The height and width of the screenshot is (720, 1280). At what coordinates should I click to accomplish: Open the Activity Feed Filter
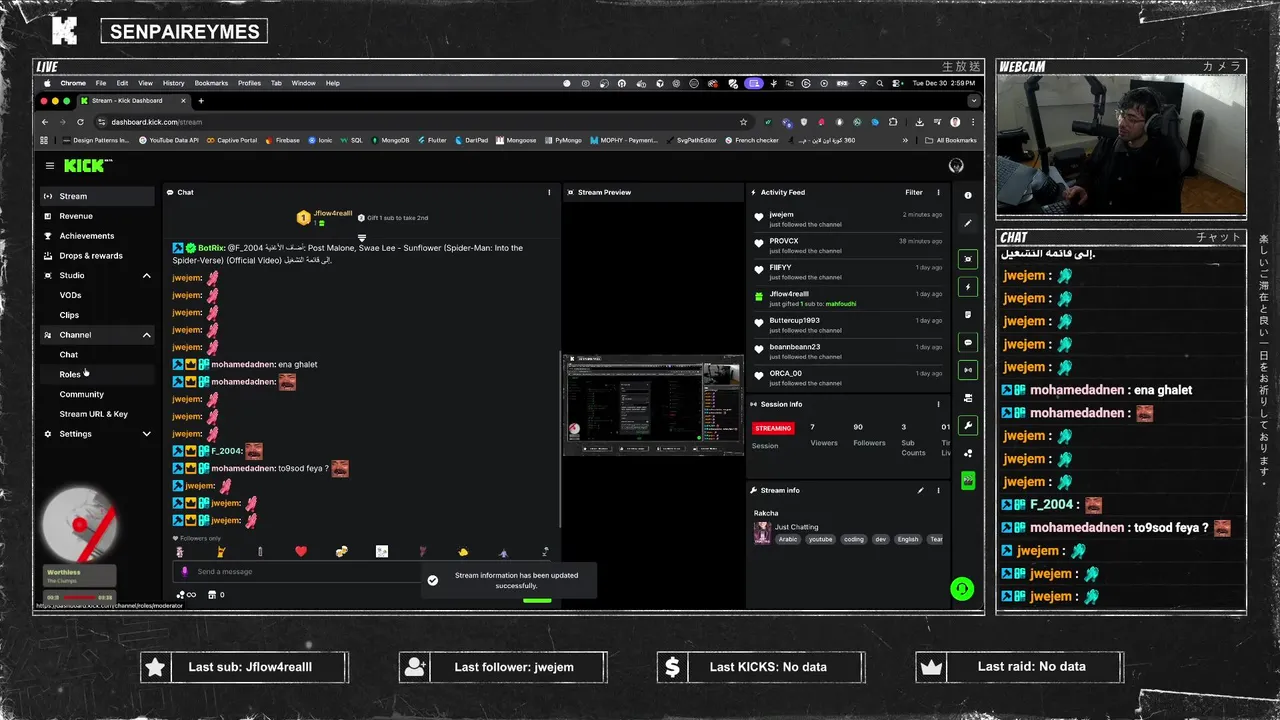914,192
